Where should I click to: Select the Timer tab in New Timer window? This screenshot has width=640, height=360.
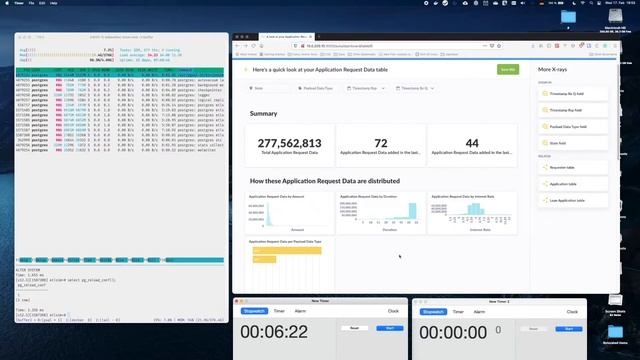(279, 311)
